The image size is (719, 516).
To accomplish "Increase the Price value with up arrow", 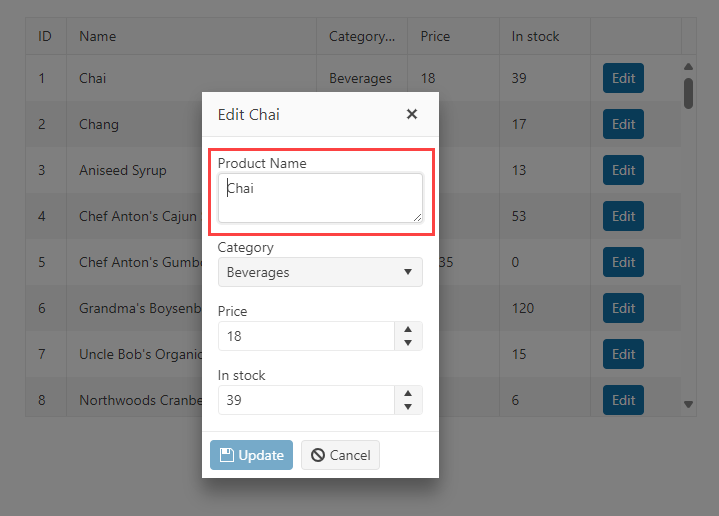I will [407, 329].
